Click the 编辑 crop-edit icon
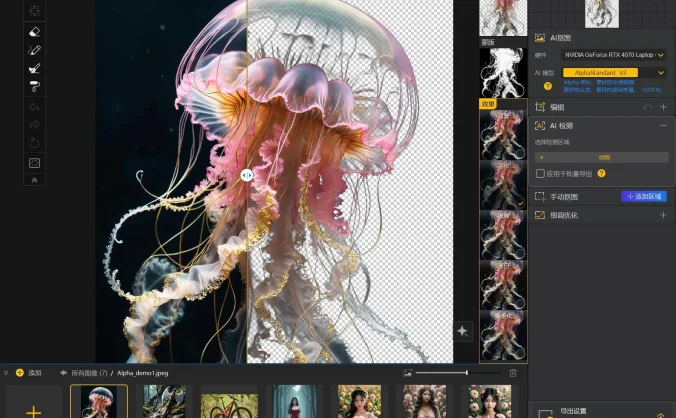 540,107
